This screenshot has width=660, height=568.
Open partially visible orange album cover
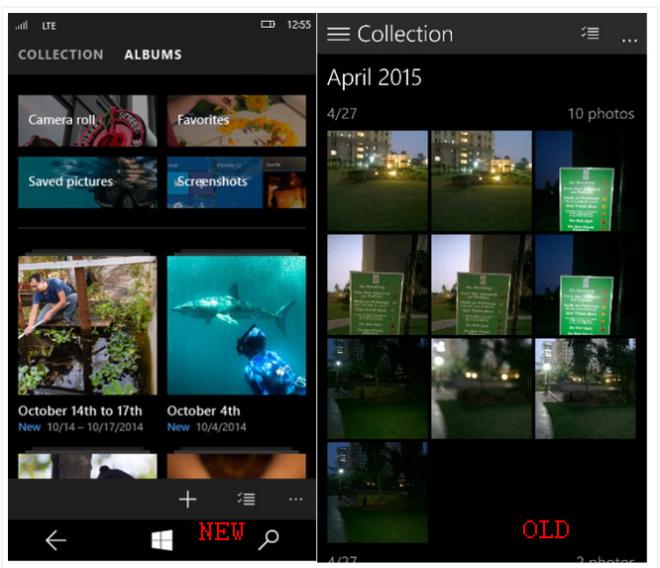pyautogui.click(x=237, y=466)
